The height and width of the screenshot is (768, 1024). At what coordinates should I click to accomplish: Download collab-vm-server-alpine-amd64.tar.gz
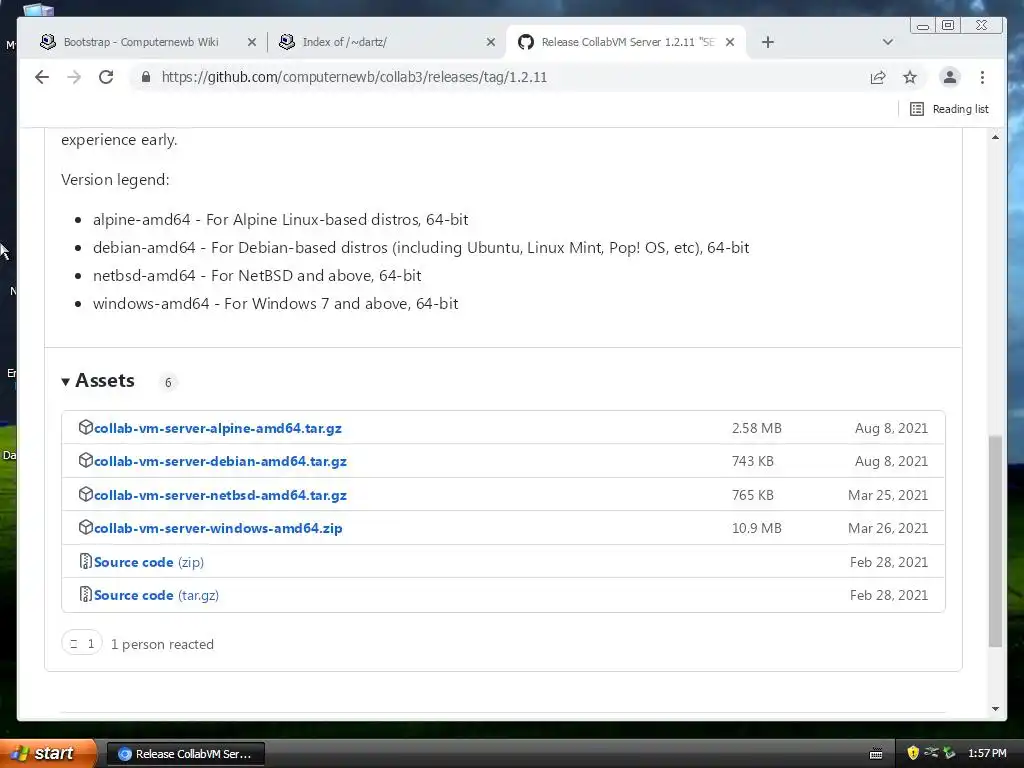coord(218,428)
